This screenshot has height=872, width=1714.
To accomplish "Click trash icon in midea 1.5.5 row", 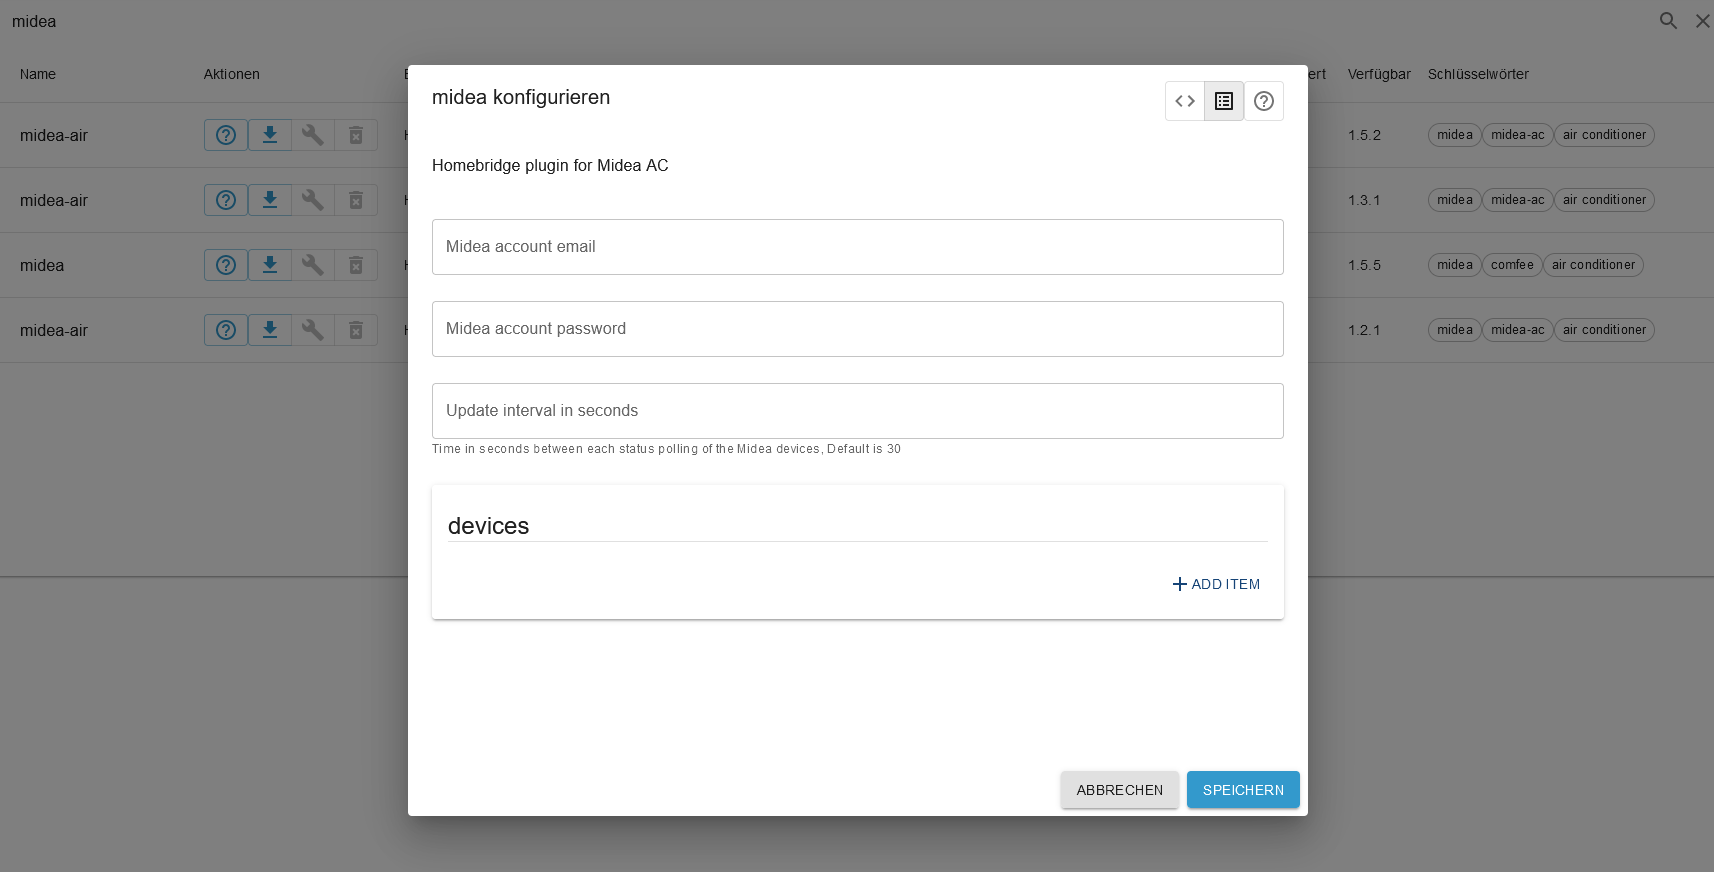I will [x=356, y=265].
